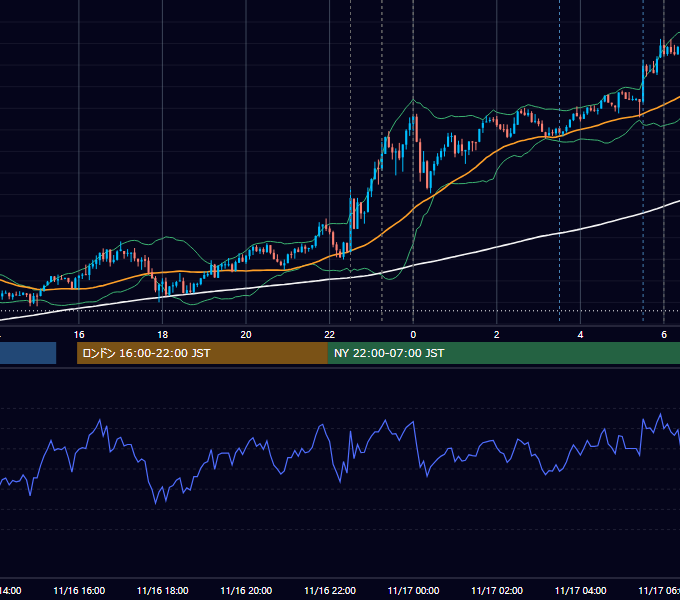Viewport: 680px width, 600px height.
Task: Click the hour label 20 on chart axis
Action: [x=246, y=335]
